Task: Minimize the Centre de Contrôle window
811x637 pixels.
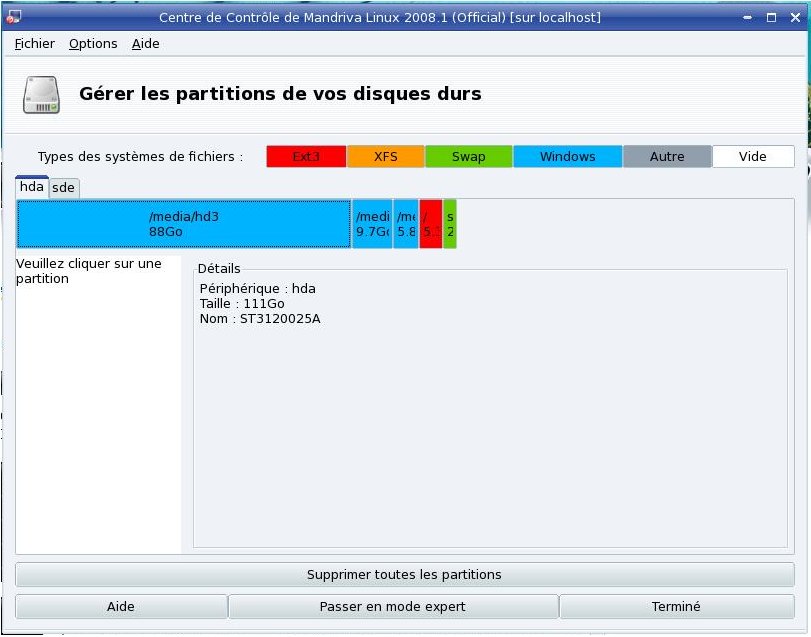Action: [x=747, y=18]
